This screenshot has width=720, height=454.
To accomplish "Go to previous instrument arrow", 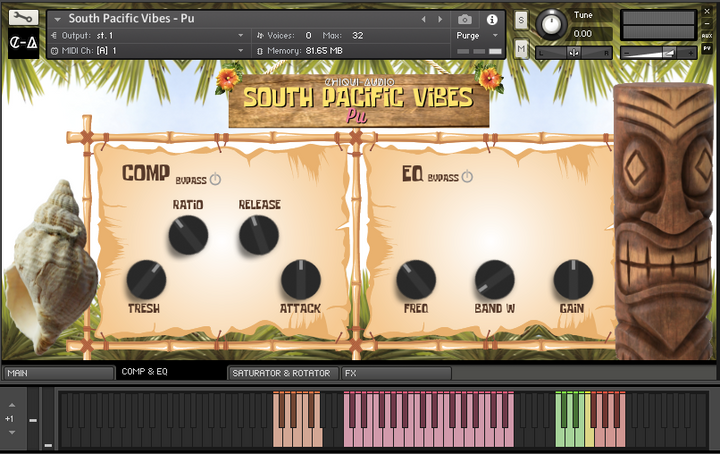I will pyautogui.click(x=424, y=19).
